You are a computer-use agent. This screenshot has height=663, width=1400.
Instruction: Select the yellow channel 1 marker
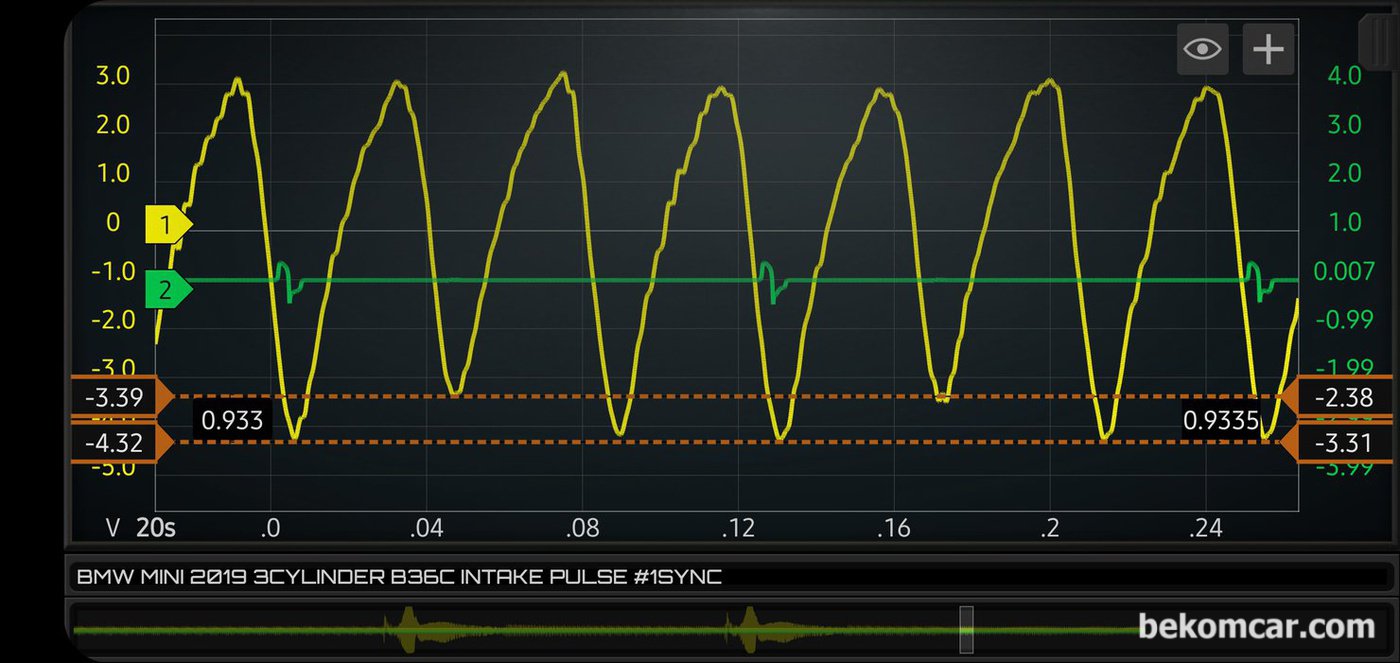[x=168, y=224]
